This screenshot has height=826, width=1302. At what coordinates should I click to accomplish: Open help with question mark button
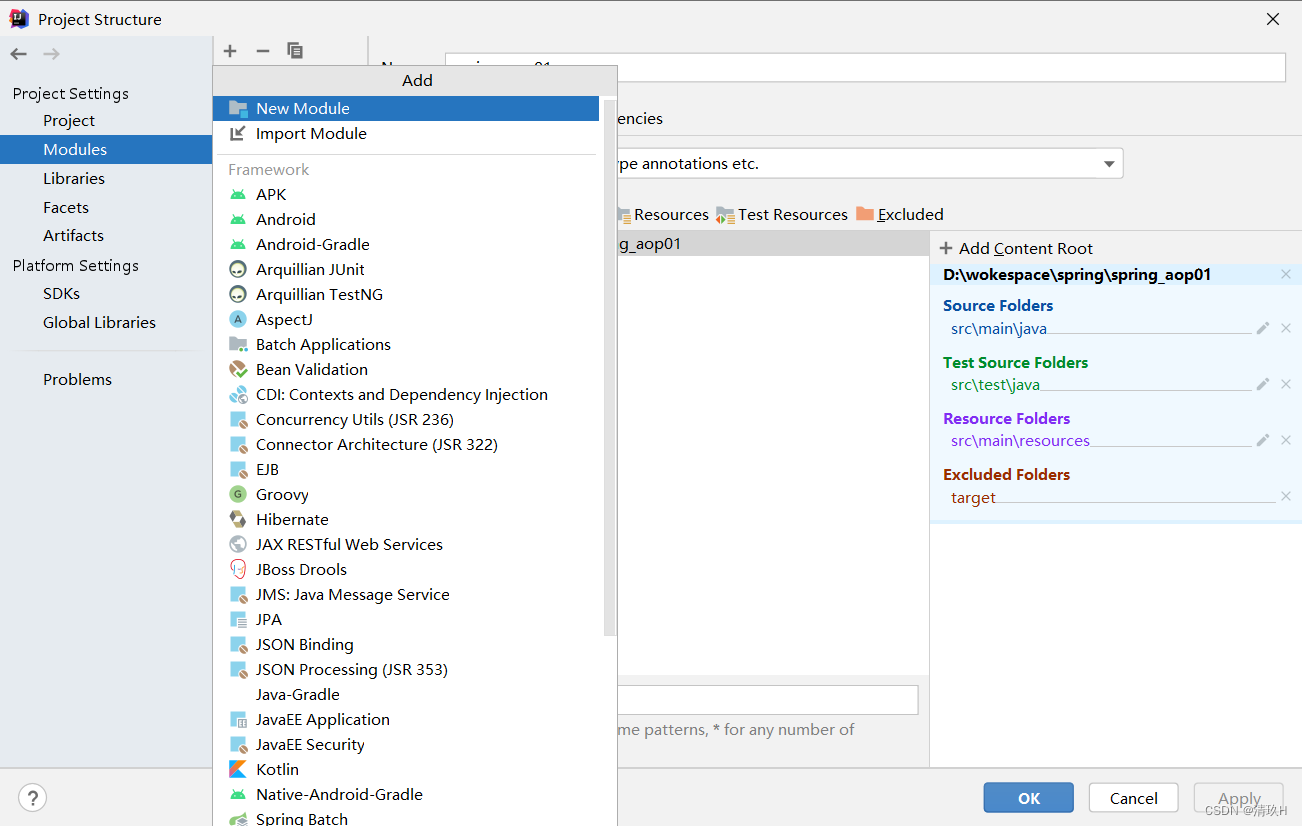coord(33,798)
